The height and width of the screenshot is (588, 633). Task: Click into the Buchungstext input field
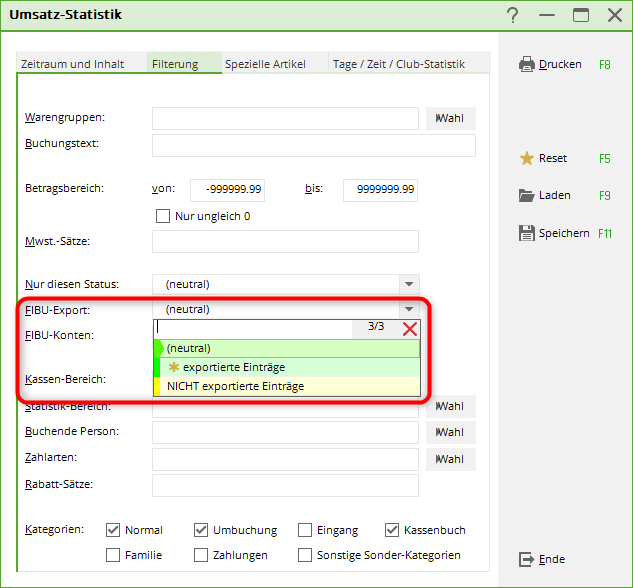313,146
